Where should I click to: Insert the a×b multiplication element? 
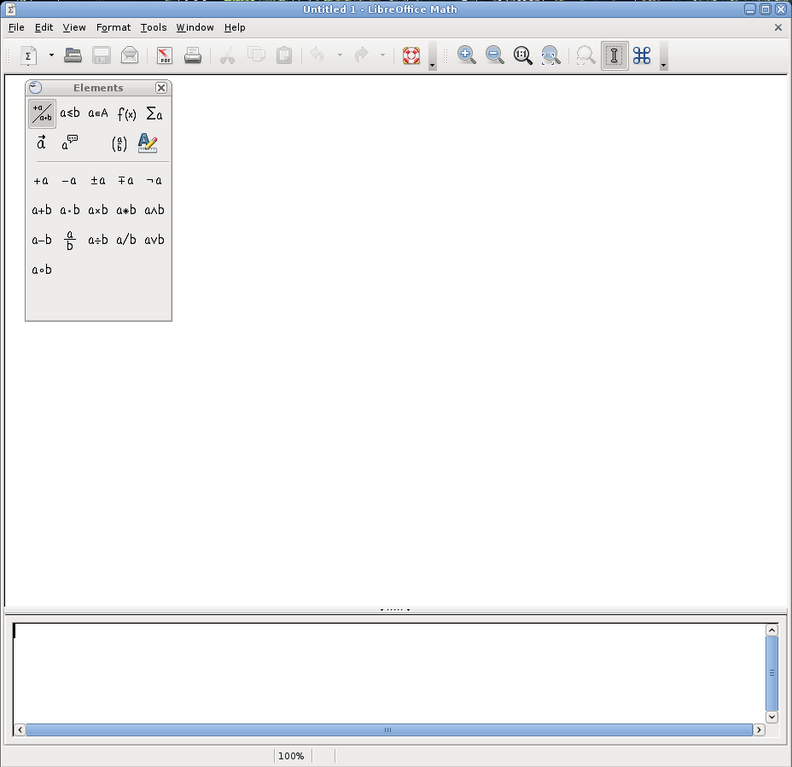tap(98, 210)
